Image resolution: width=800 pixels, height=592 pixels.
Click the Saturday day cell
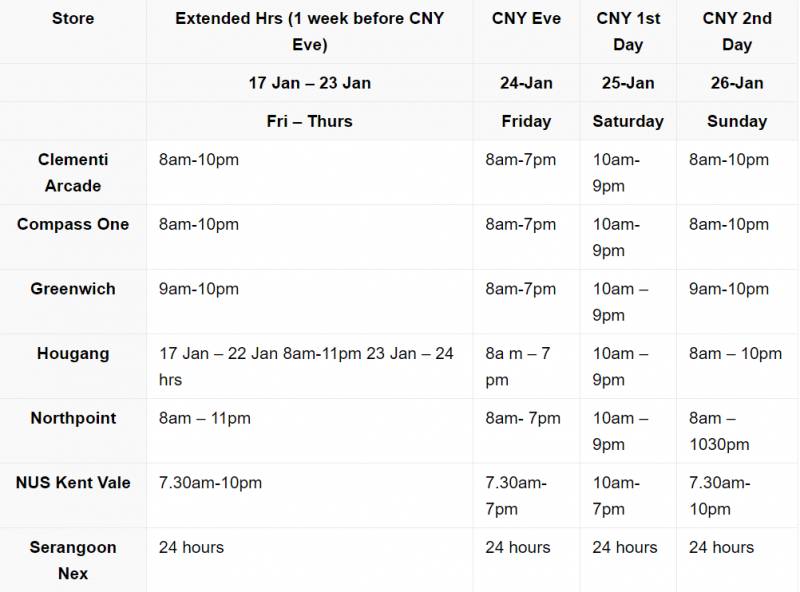(628, 121)
